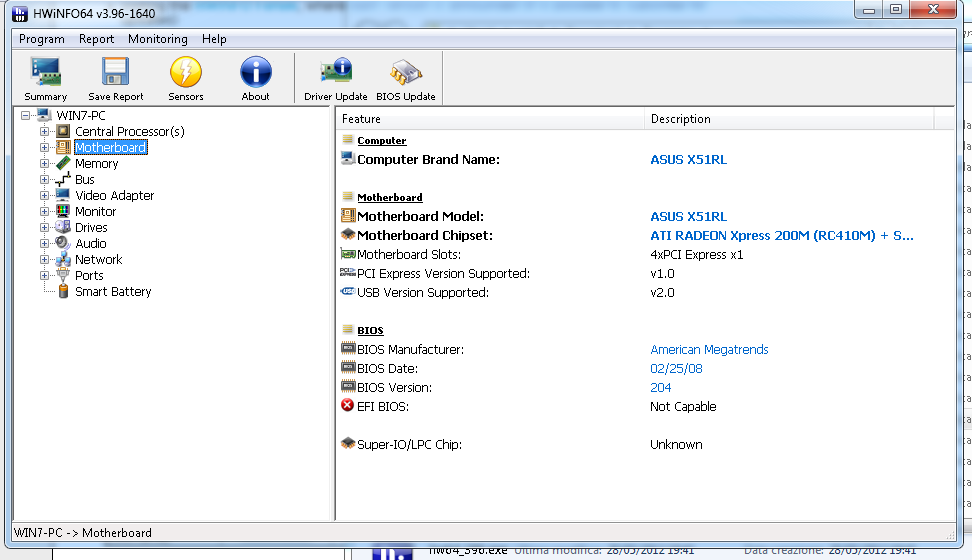Viewport: 972px width, 560px height.
Task: Click the Ports icon in tree
Action: coord(63,275)
